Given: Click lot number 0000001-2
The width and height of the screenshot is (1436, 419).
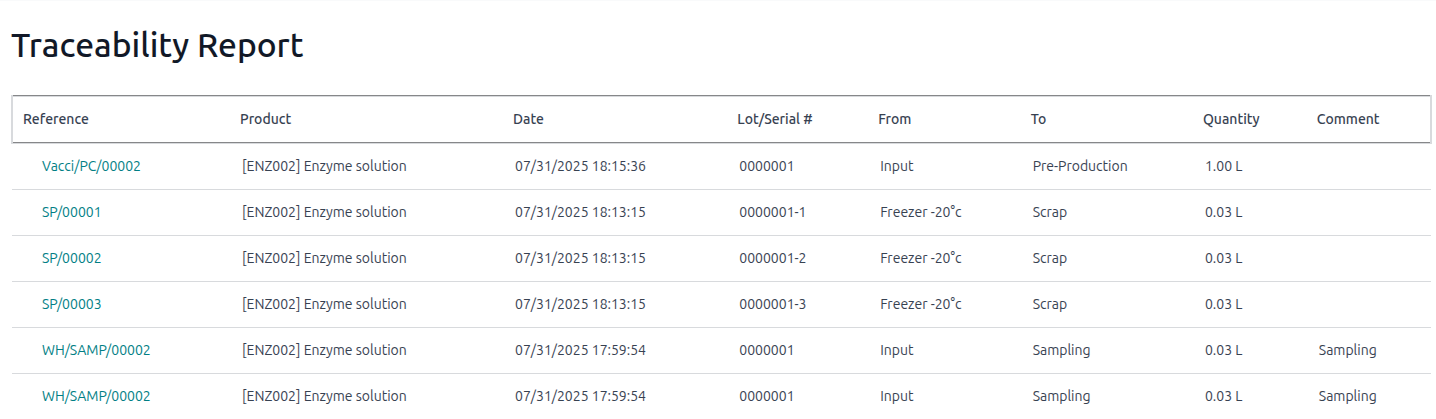Looking at the screenshot, I should pos(772,258).
